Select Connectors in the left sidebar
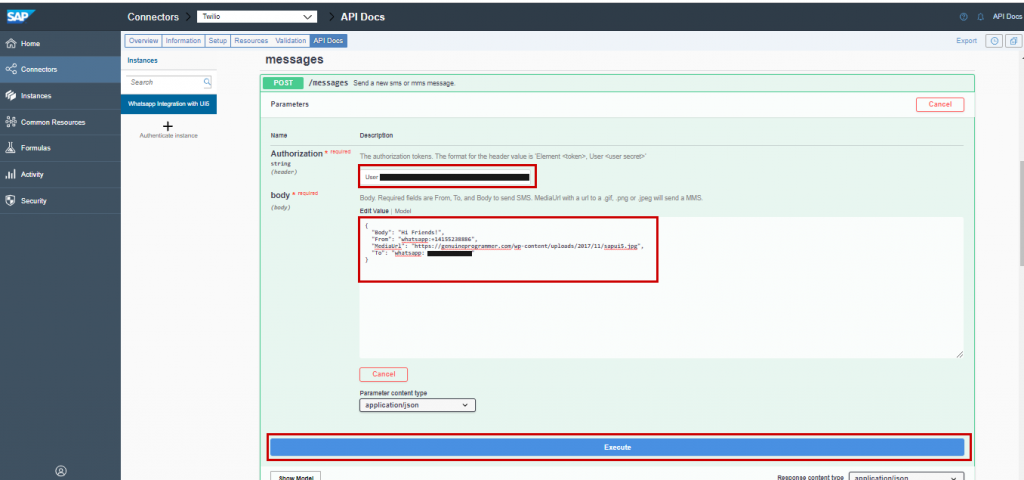 click(60, 69)
